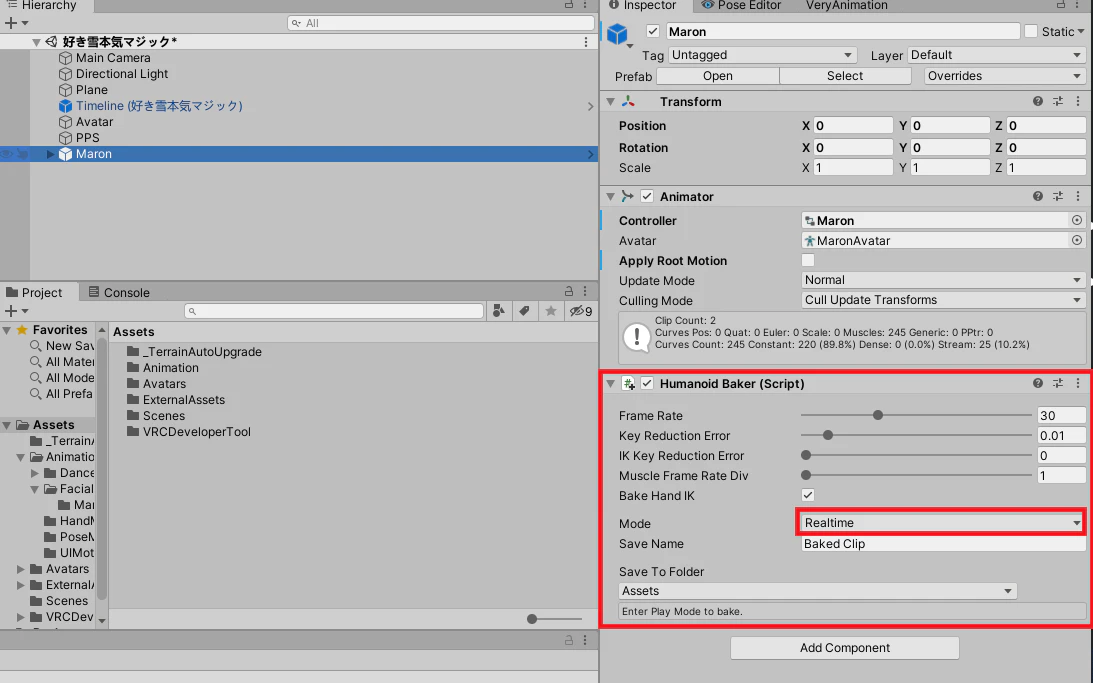Open the Culling Mode dropdown
This screenshot has height=683, width=1093.
943,300
